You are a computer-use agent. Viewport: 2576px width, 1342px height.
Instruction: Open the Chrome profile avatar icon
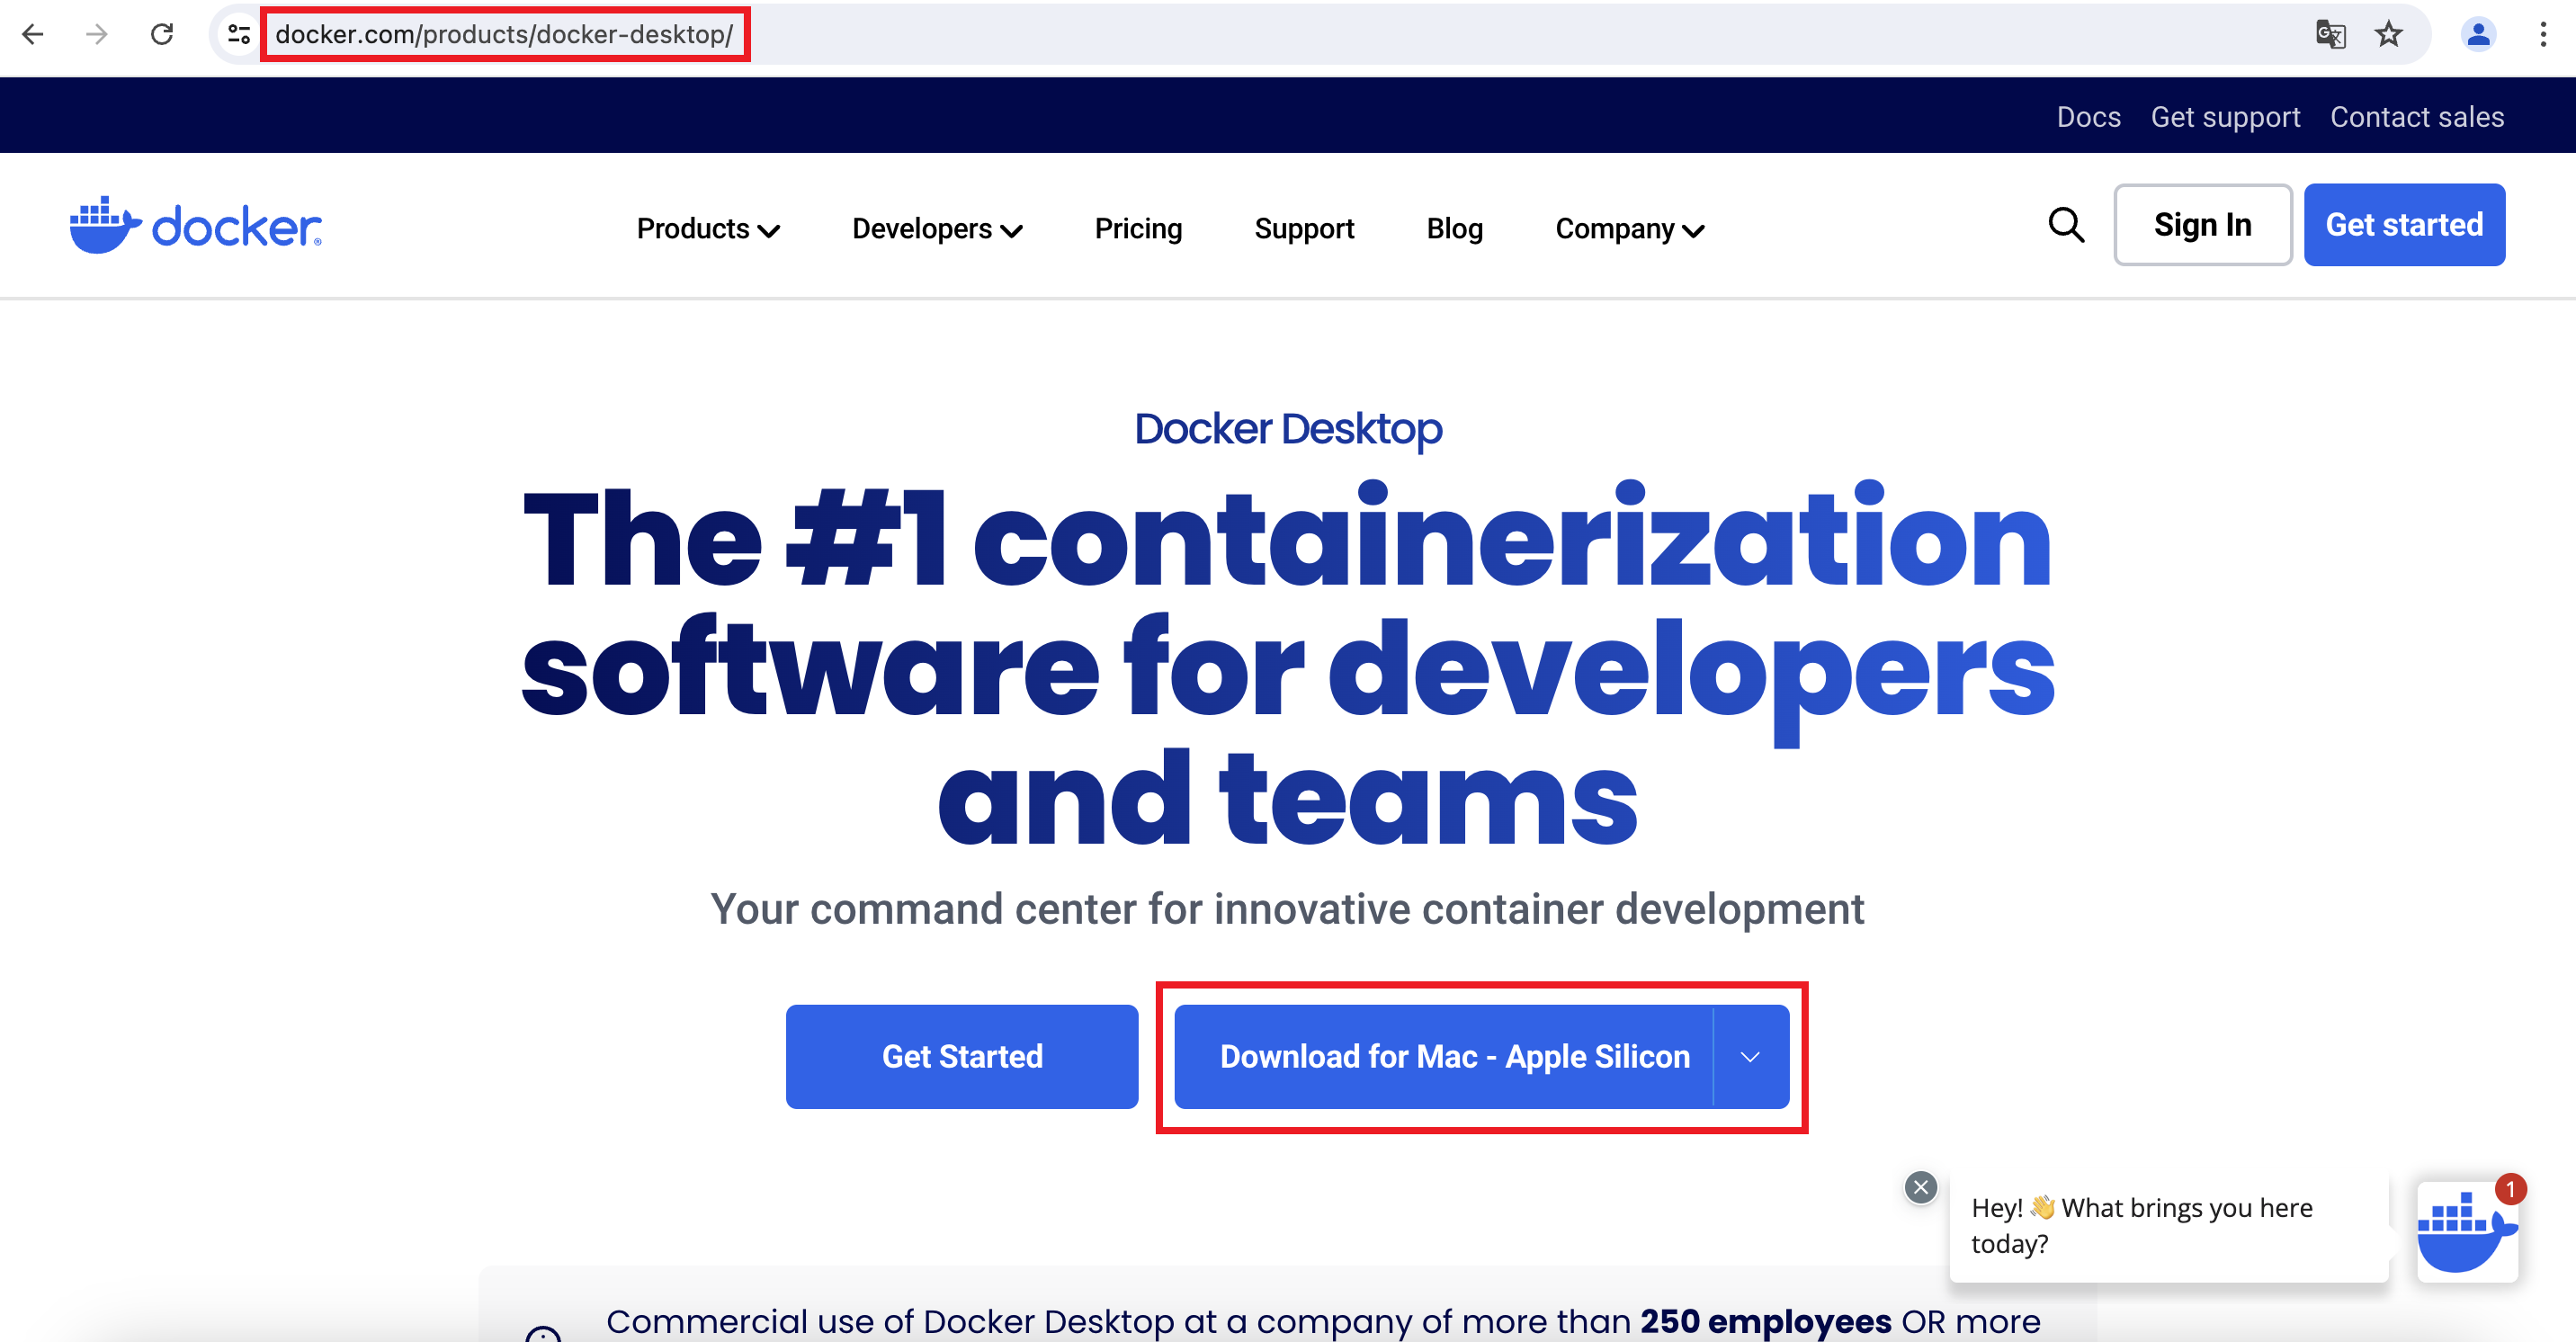pyautogui.click(x=2477, y=34)
